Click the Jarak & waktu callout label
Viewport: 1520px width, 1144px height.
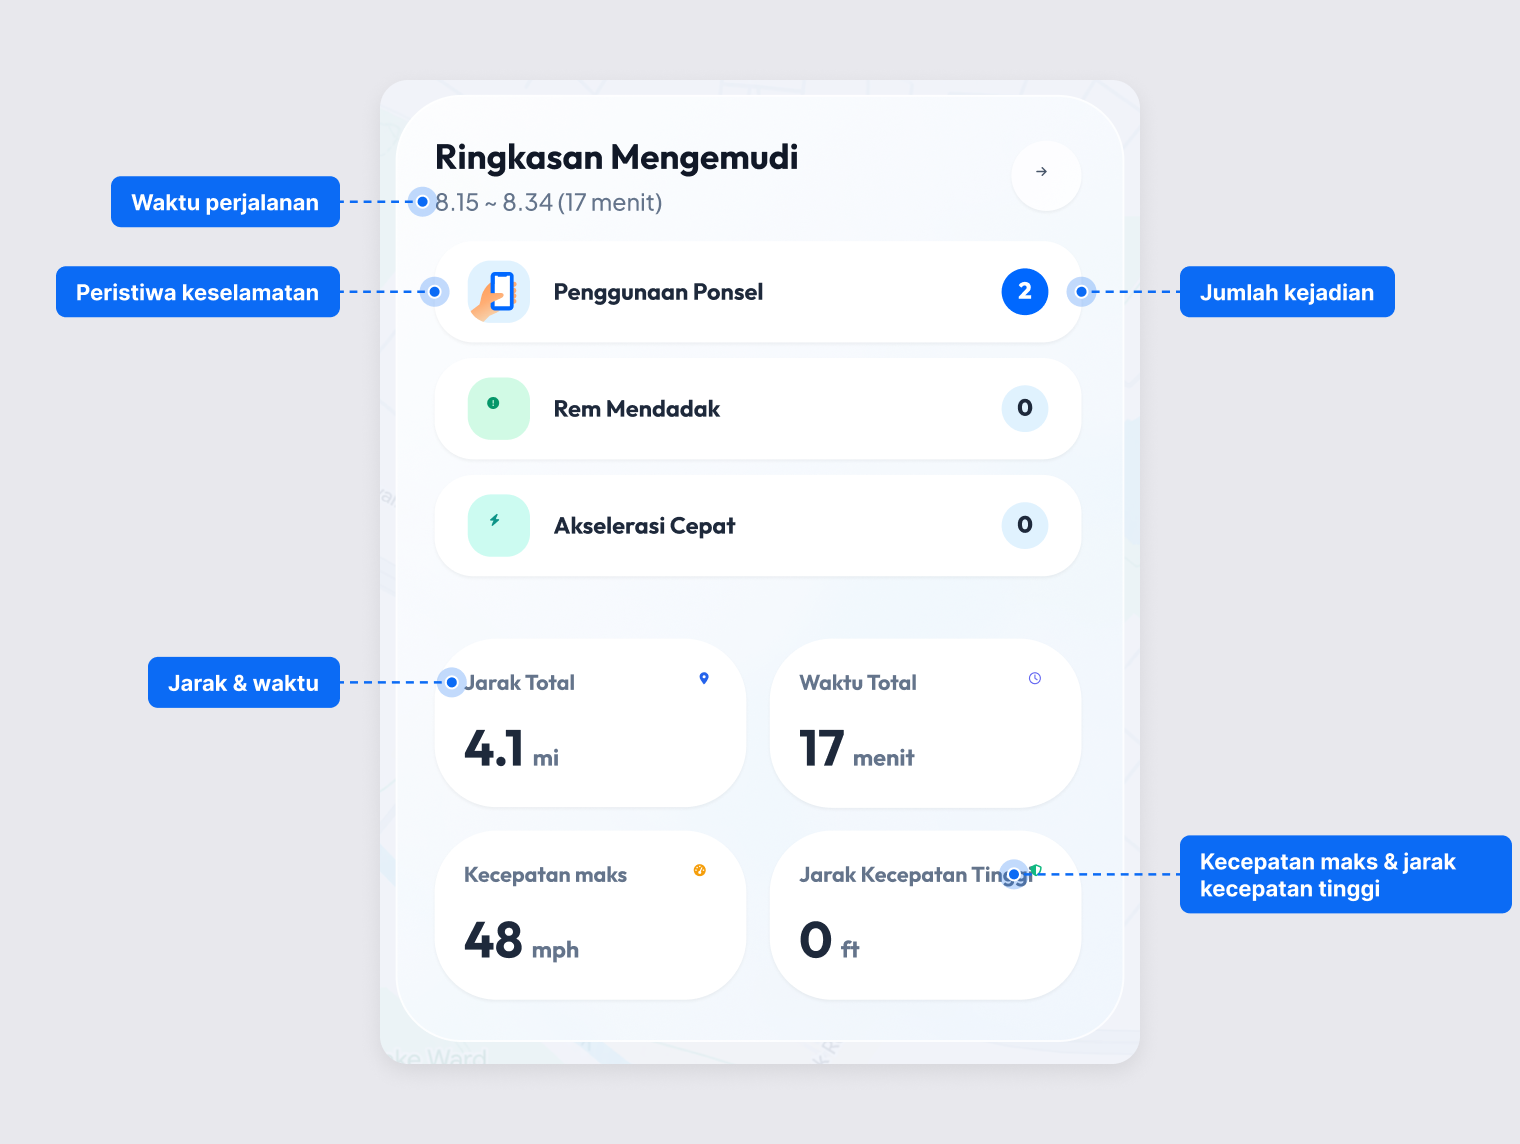244,683
